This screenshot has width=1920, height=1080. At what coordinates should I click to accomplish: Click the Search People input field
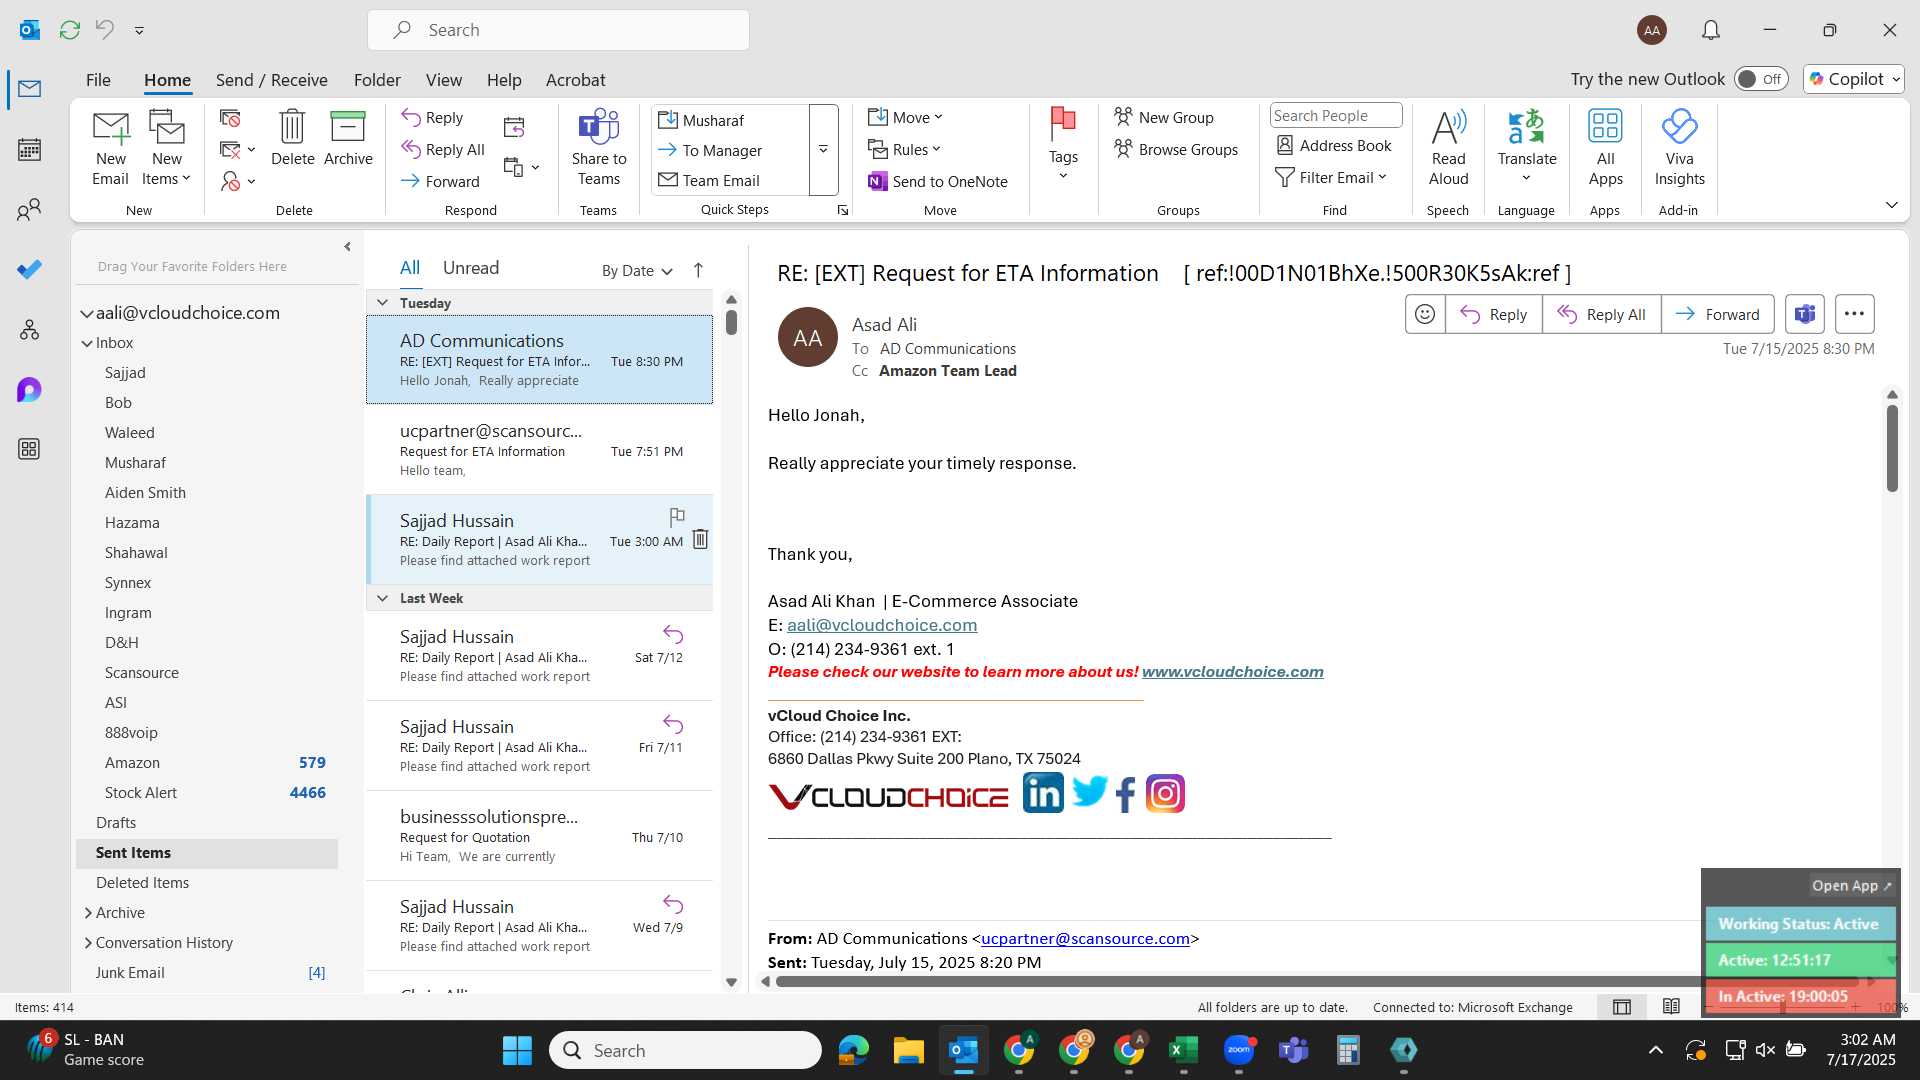pyautogui.click(x=1335, y=115)
